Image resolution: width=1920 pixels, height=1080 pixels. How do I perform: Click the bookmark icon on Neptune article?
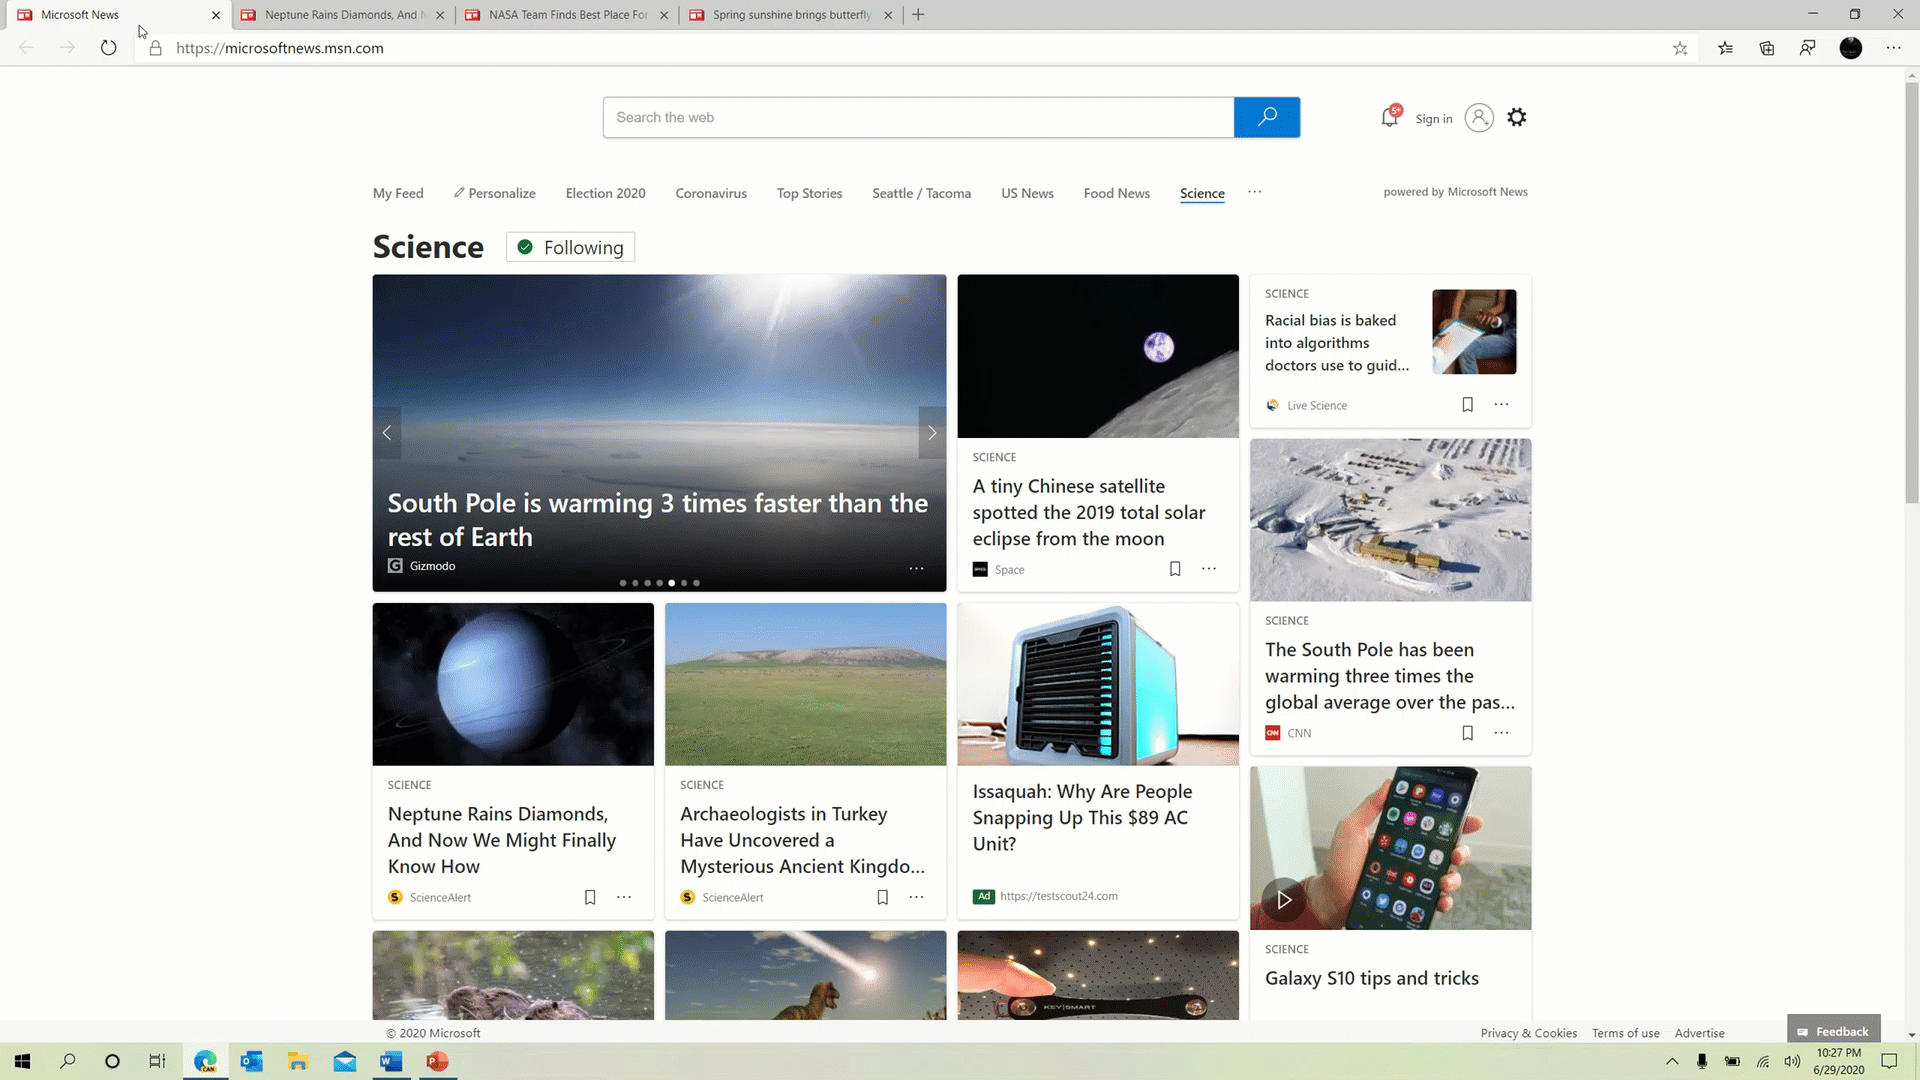click(x=589, y=897)
